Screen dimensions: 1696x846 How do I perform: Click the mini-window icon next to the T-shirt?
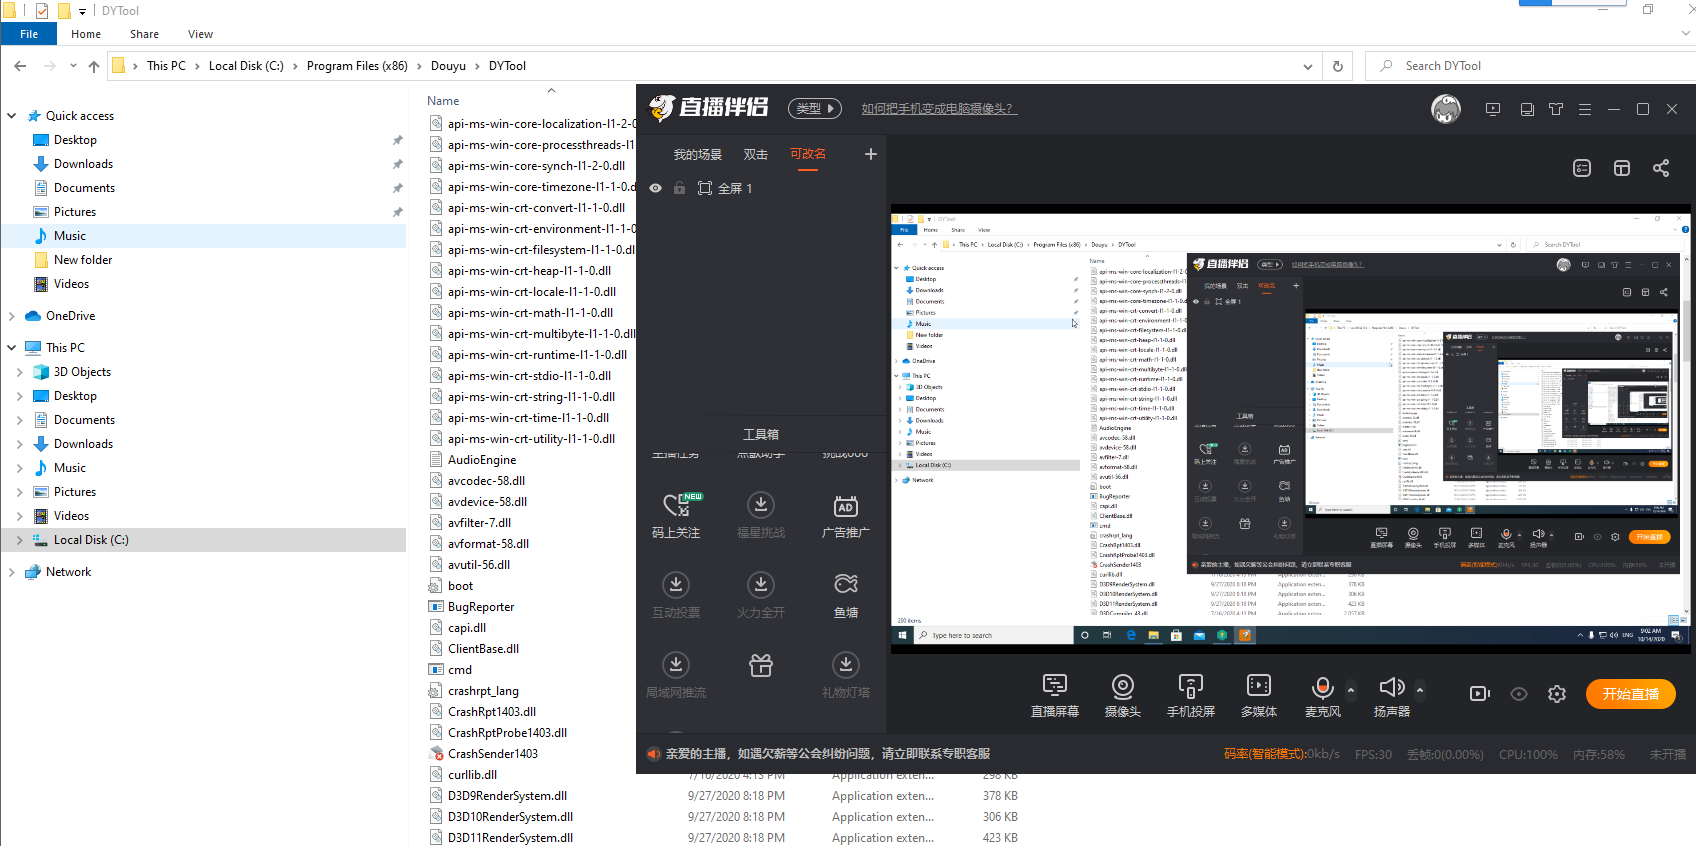pos(1527,109)
